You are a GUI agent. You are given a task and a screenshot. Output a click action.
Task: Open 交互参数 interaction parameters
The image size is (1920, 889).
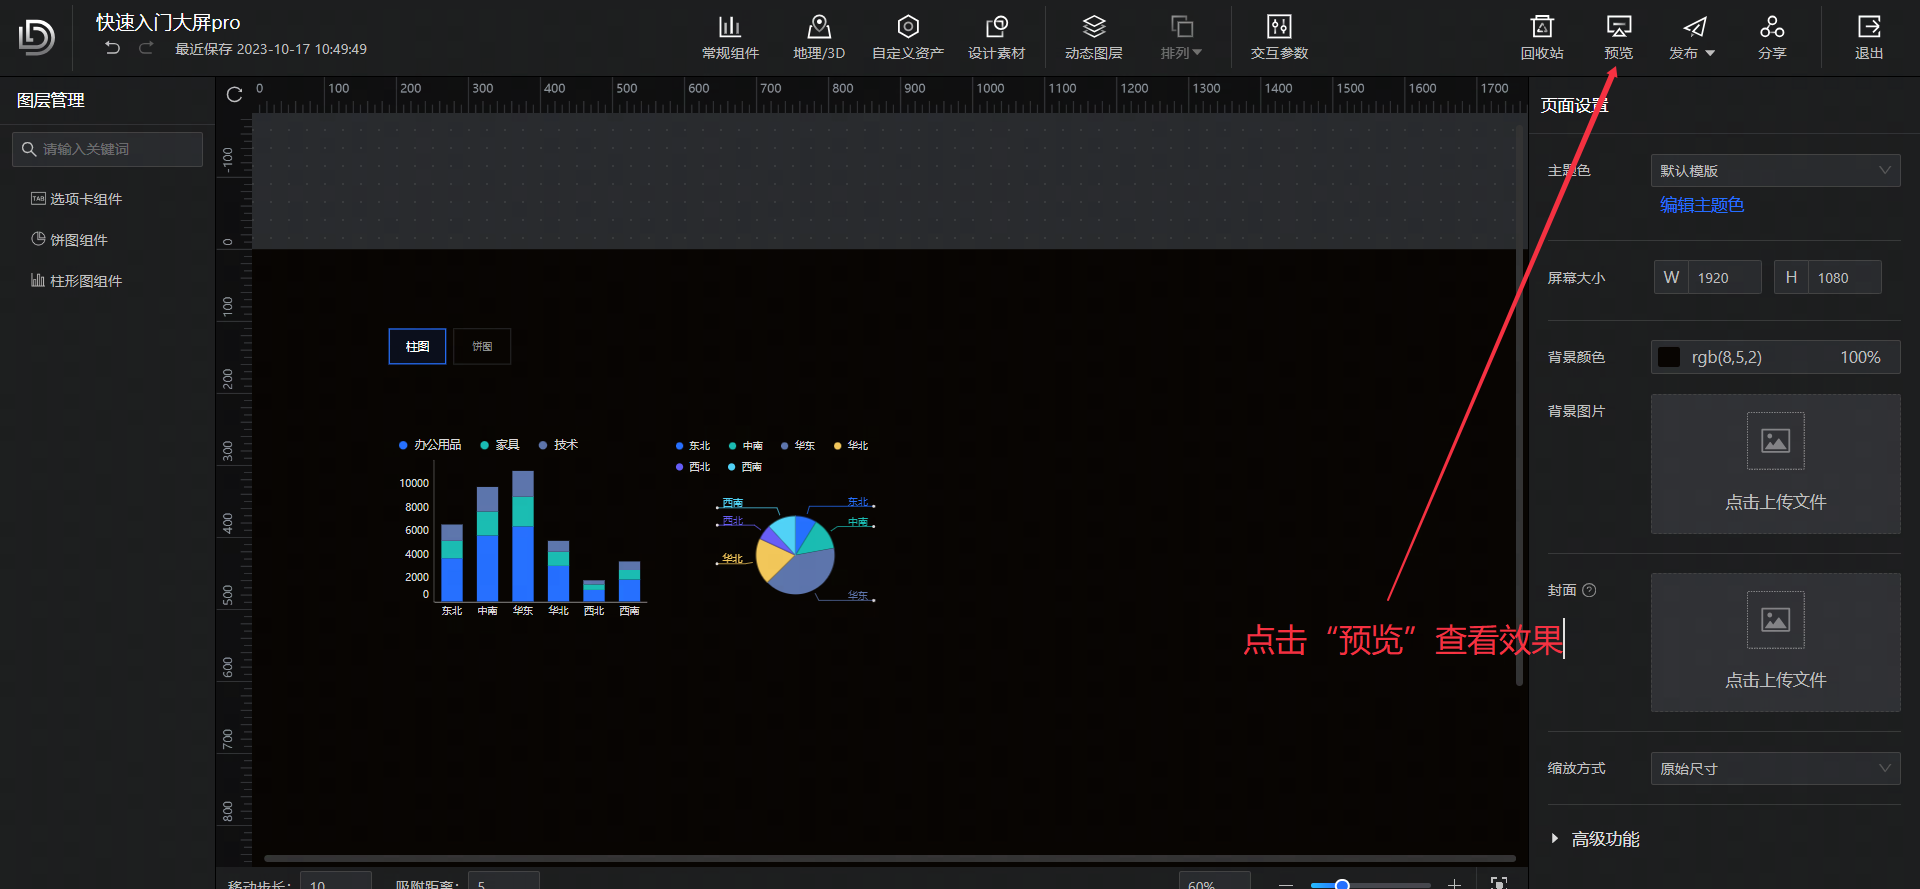click(x=1279, y=38)
